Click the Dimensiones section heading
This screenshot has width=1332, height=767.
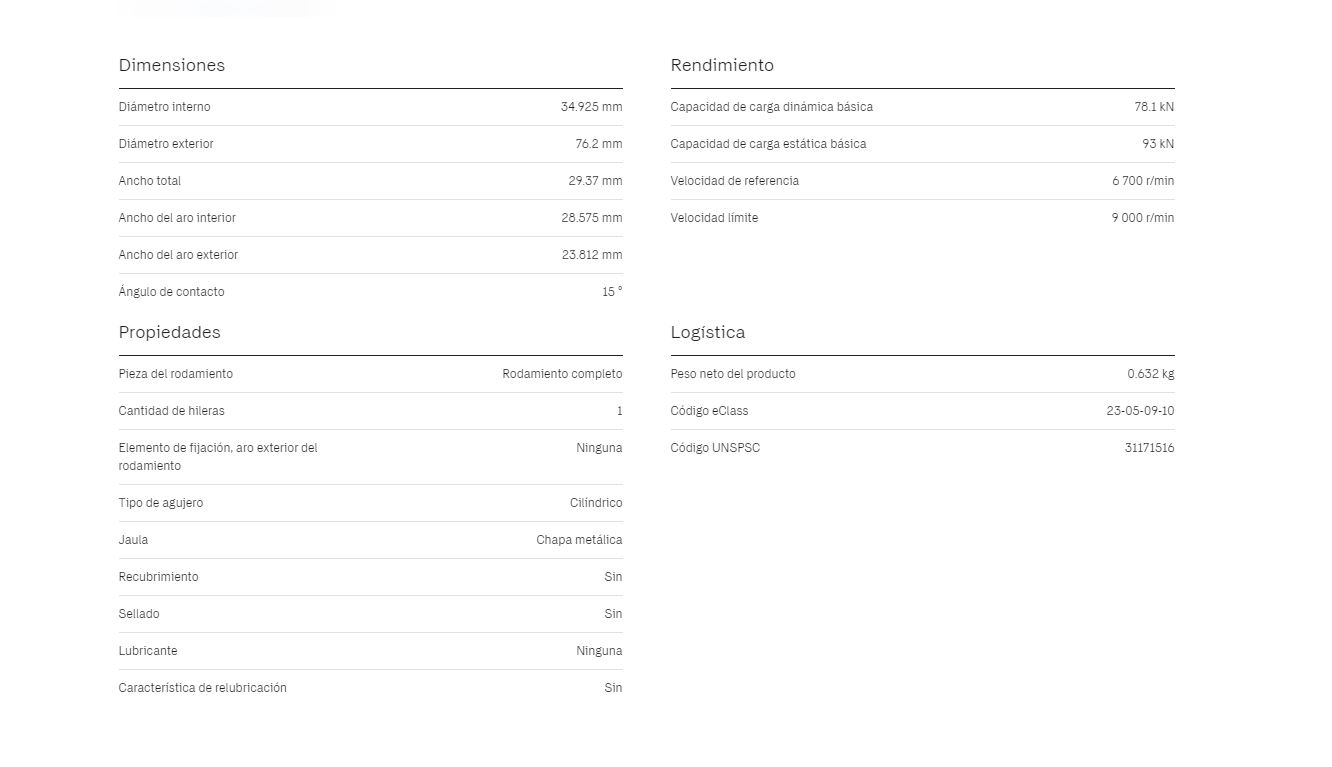click(x=171, y=65)
